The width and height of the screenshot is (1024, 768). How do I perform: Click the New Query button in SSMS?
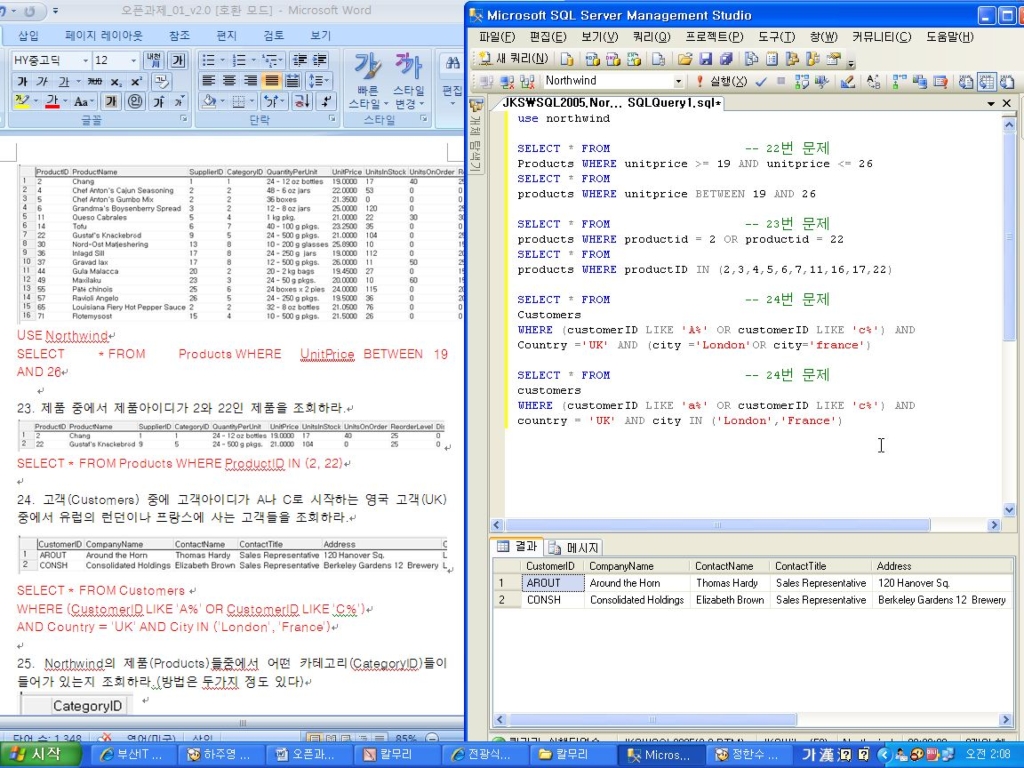point(513,59)
